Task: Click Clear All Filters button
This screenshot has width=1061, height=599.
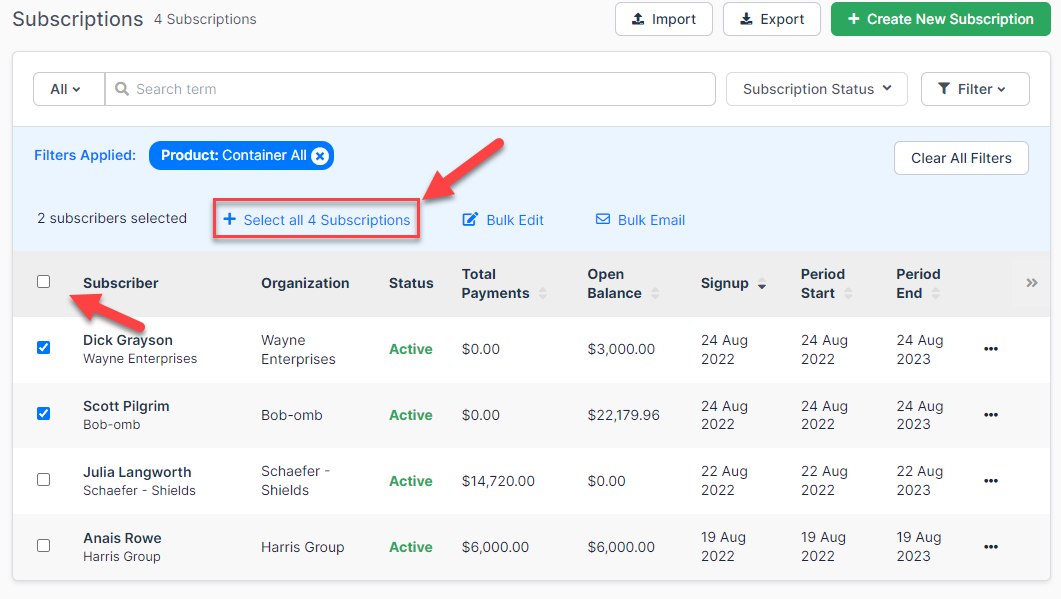Action: point(960,158)
